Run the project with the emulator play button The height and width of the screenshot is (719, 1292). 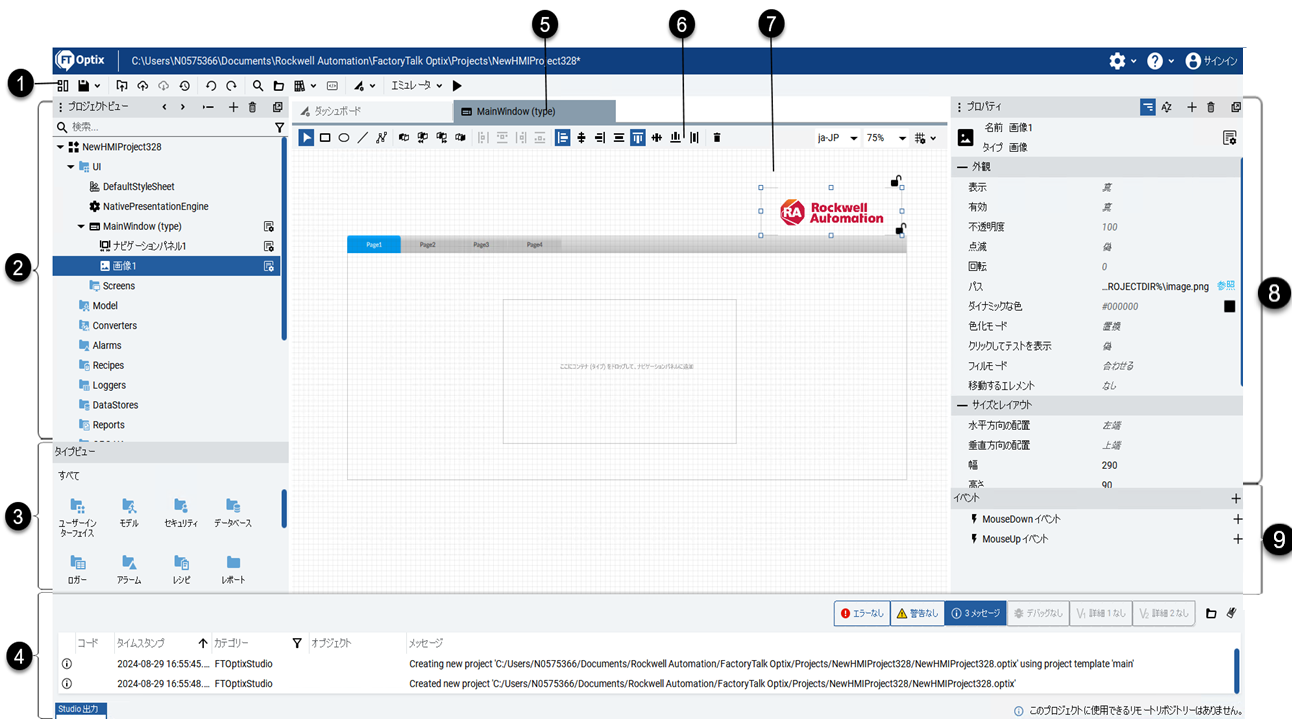(x=457, y=87)
